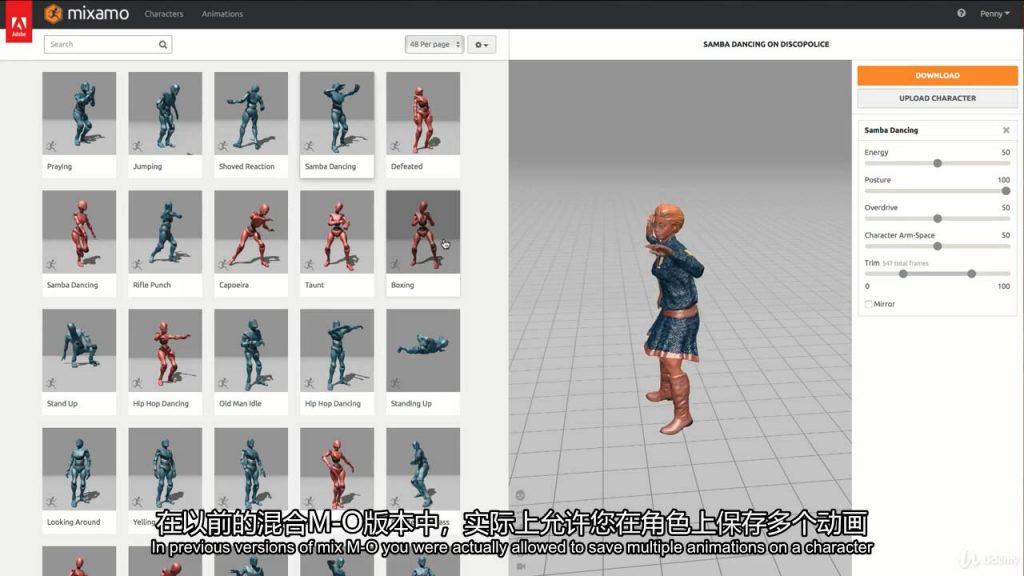Image resolution: width=1024 pixels, height=576 pixels.
Task: Click the 'Samba Dancing' panel heading
Action: 891,130
